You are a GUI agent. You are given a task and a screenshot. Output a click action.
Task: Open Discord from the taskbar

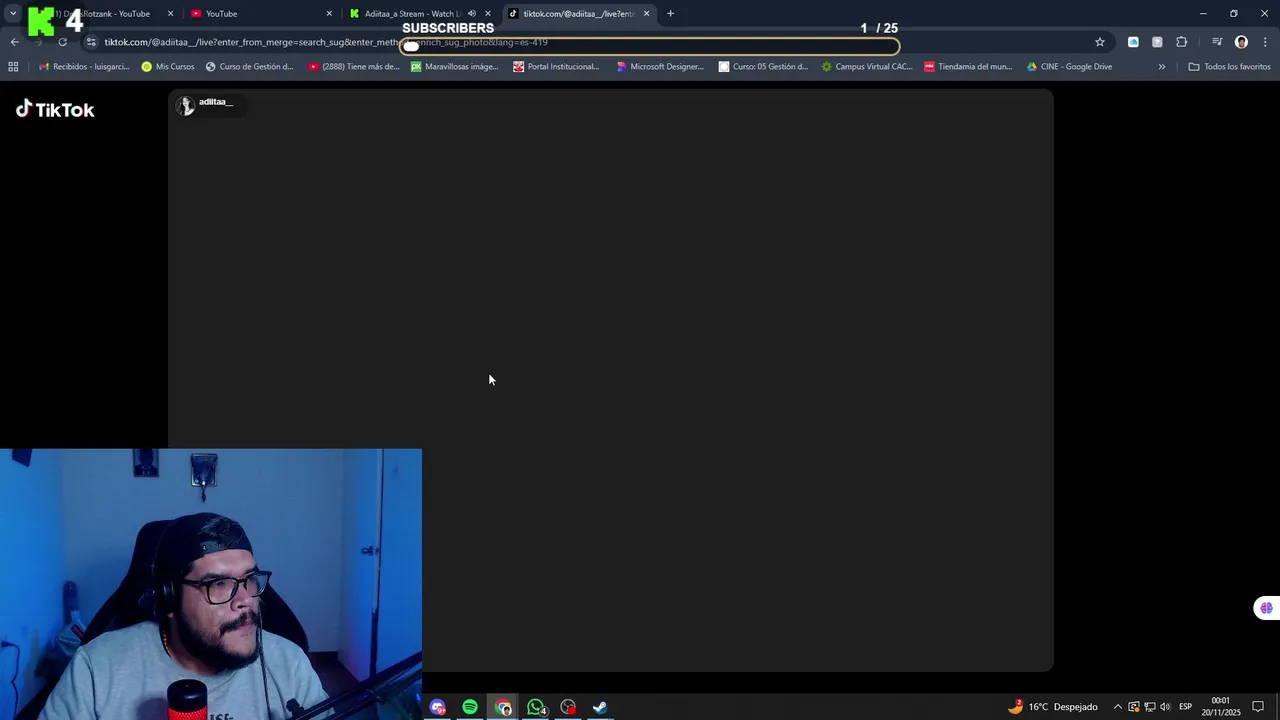437,707
